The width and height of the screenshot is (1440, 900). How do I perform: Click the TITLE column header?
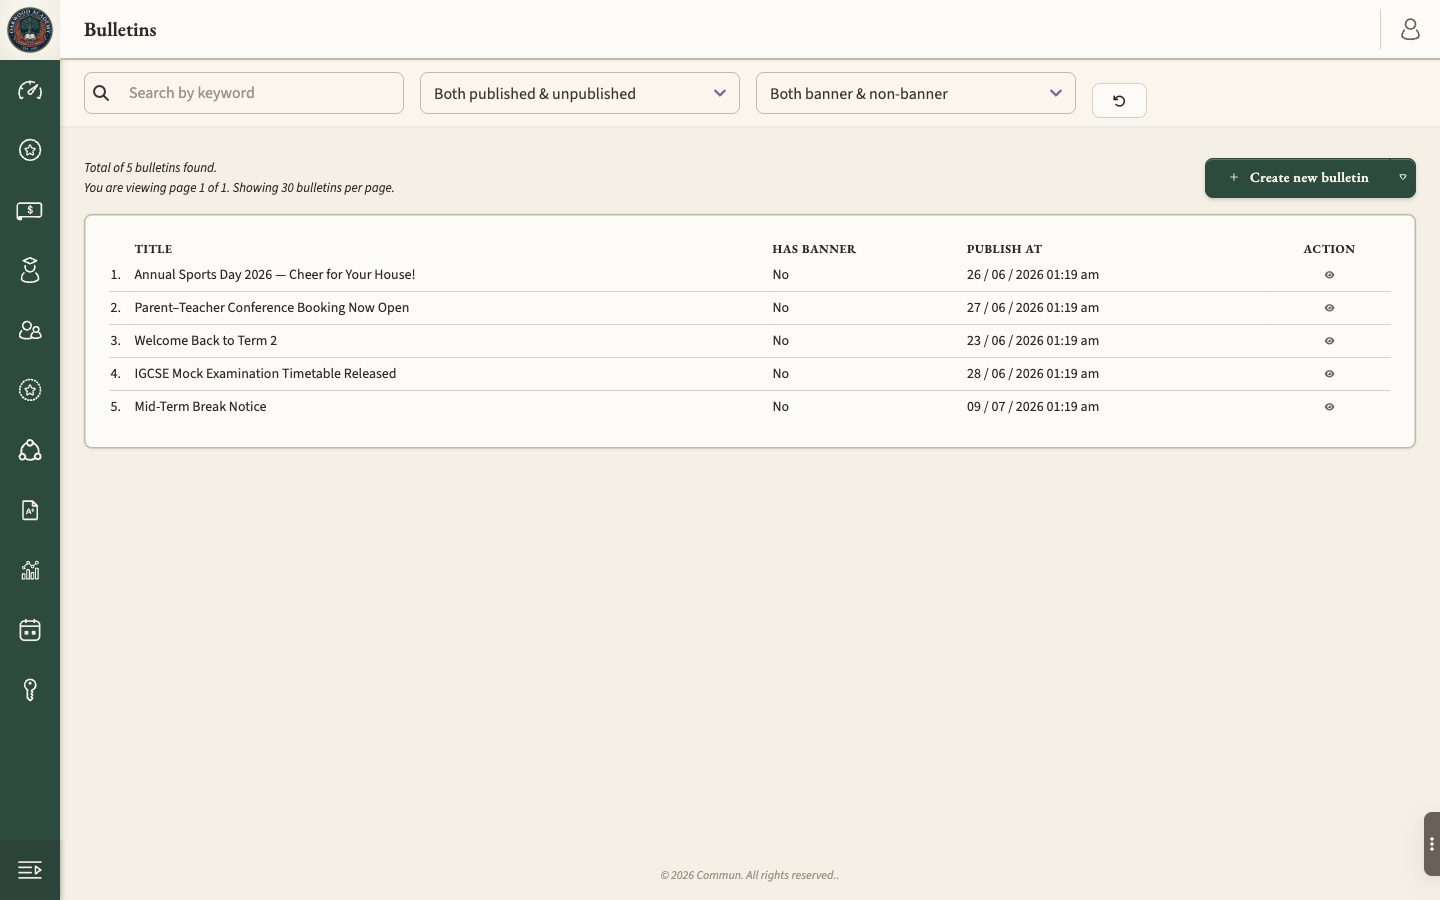[154, 249]
